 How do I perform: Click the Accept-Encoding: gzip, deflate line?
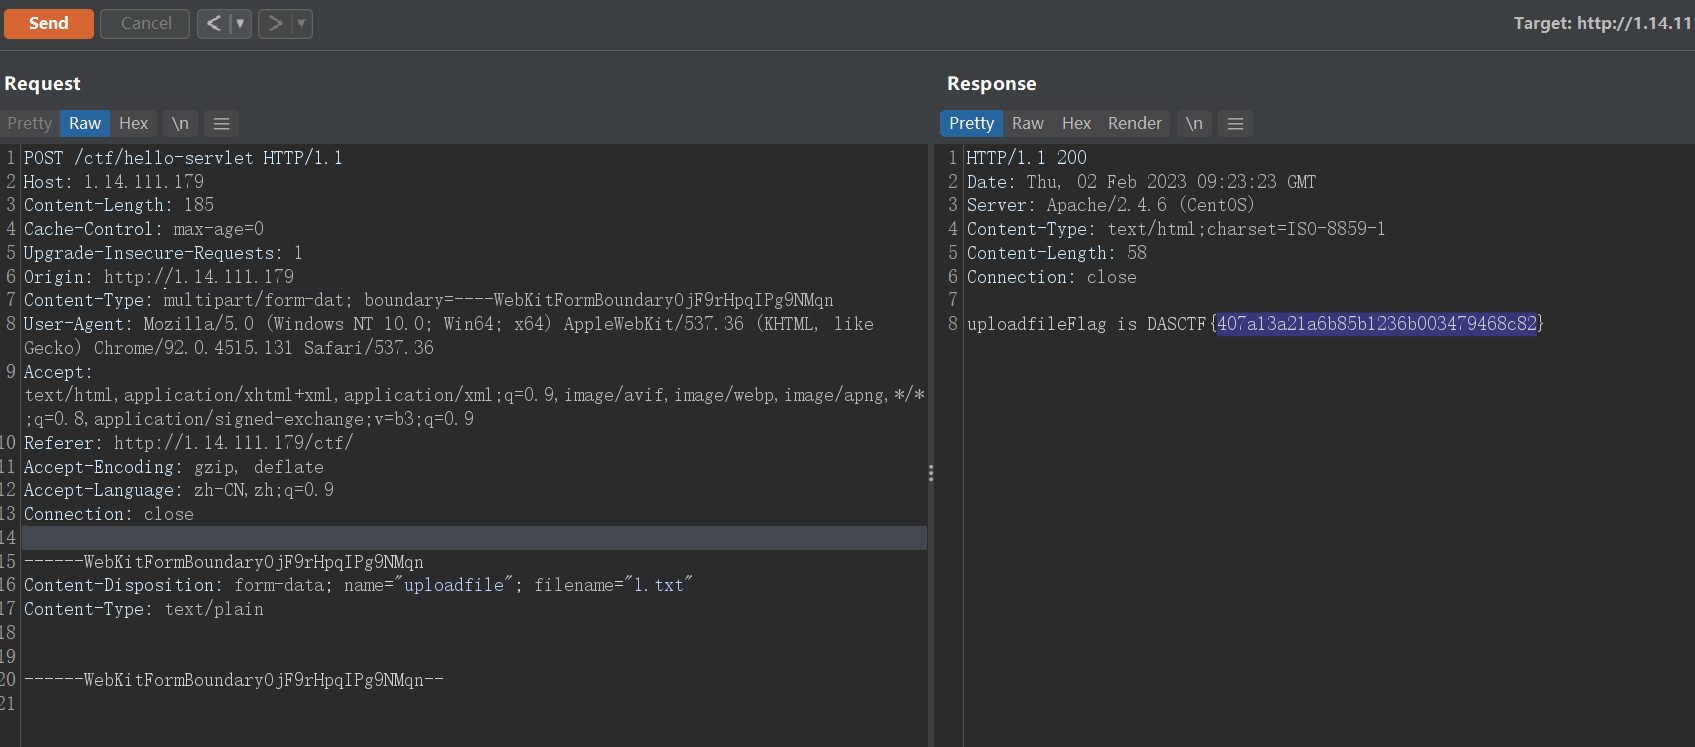point(174,467)
